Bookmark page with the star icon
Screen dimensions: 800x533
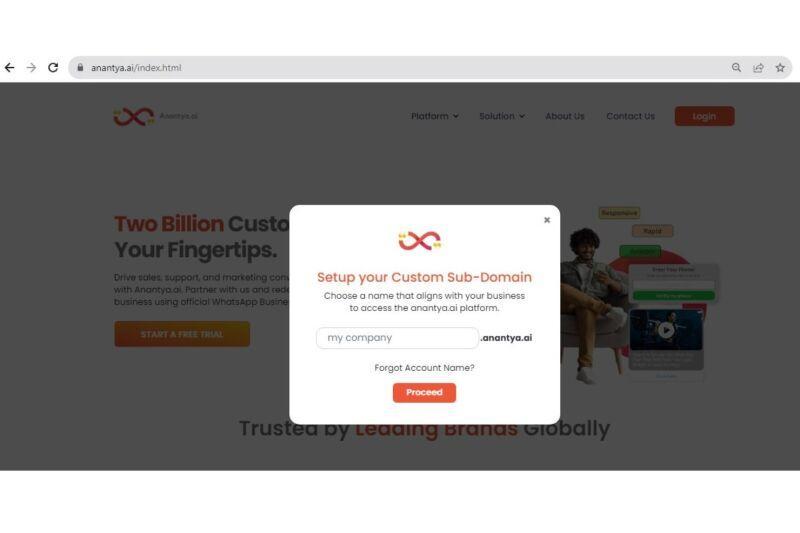[x=780, y=67]
